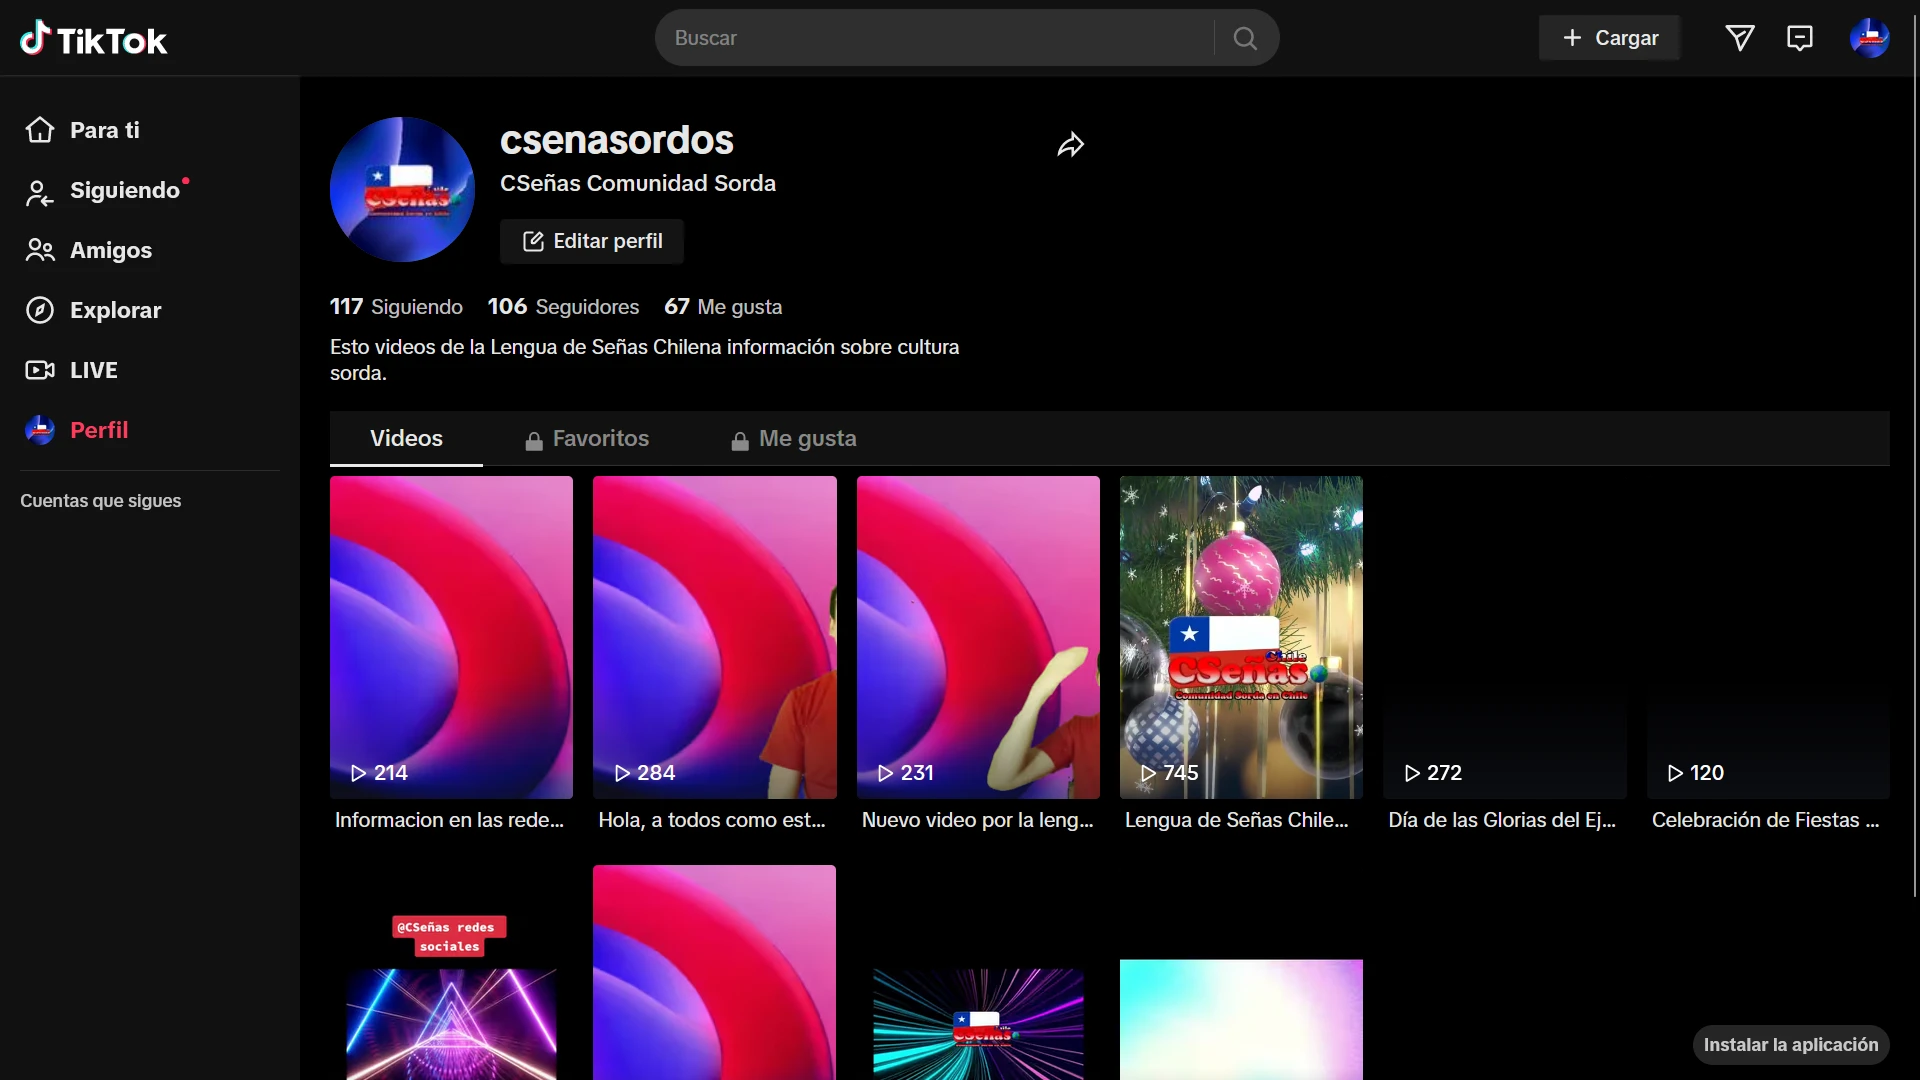Click the Perfil avatar icon in sidebar
Viewport: 1920px width, 1080px height.
pyautogui.click(x=40, y=430)
